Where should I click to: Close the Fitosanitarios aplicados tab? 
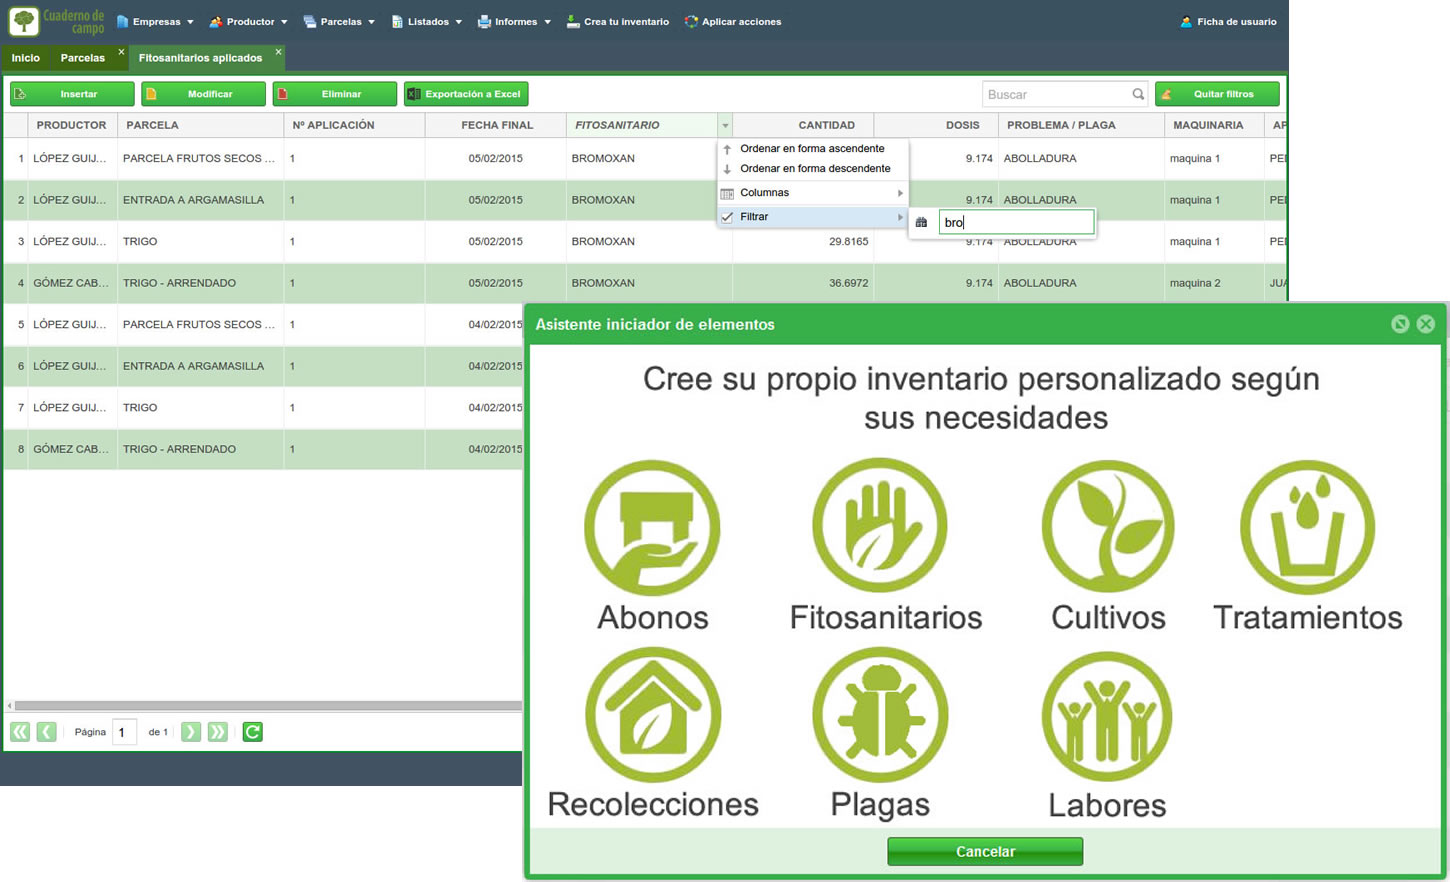(278, 52)
